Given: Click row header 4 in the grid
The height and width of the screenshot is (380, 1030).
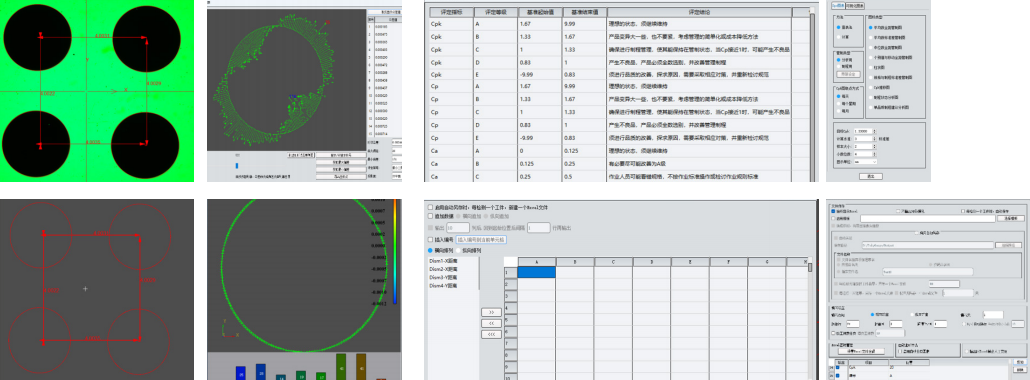Looking at the screenshot, I should [510, 307].
